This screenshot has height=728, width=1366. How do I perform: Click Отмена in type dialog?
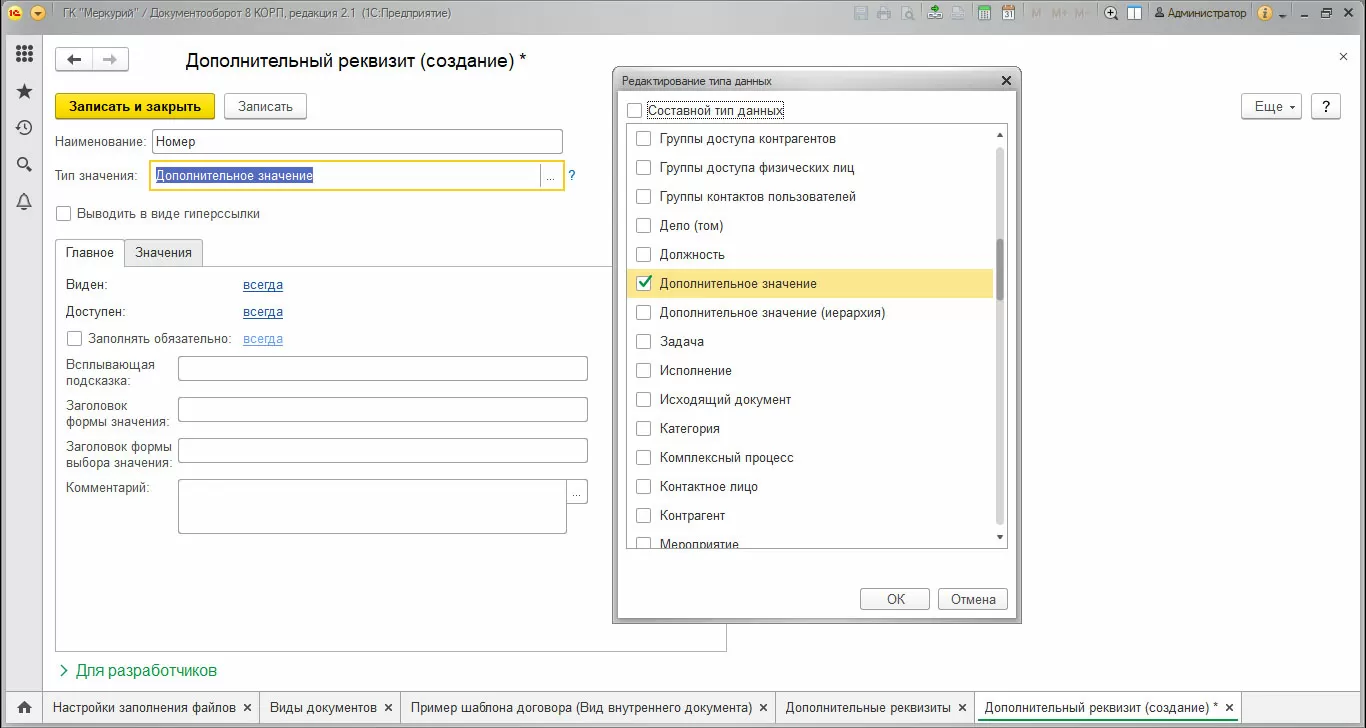point(973,599)
